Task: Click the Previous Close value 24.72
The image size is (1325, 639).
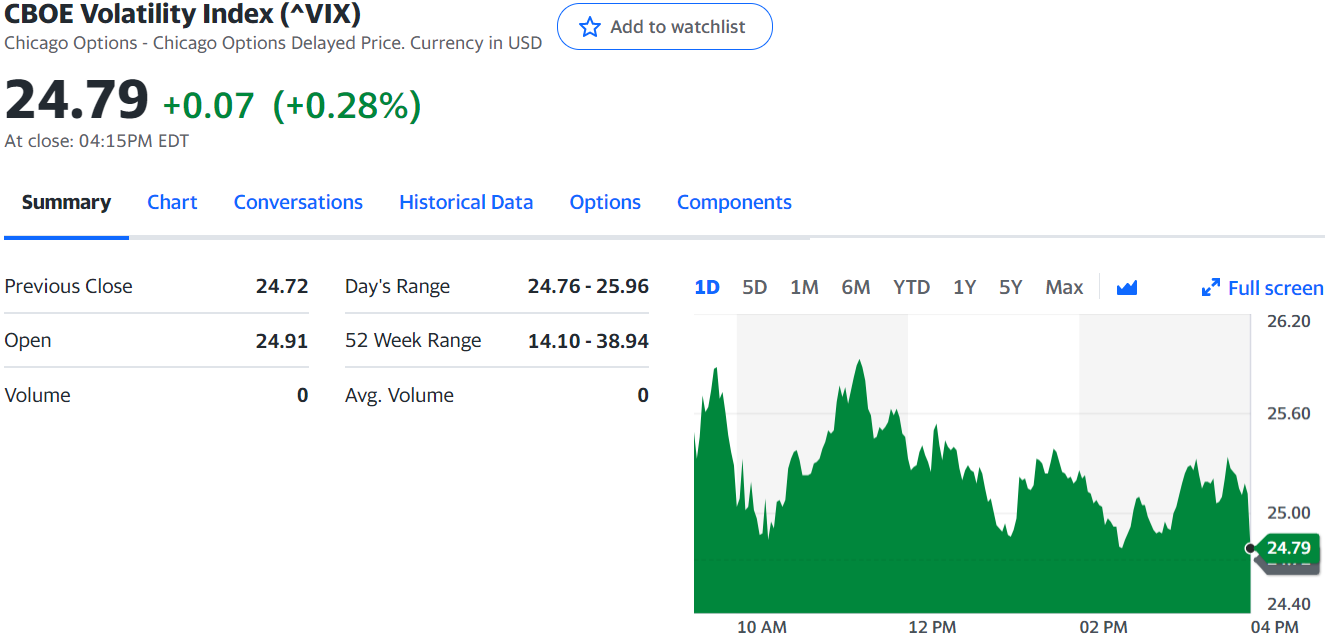Action: 282,286
